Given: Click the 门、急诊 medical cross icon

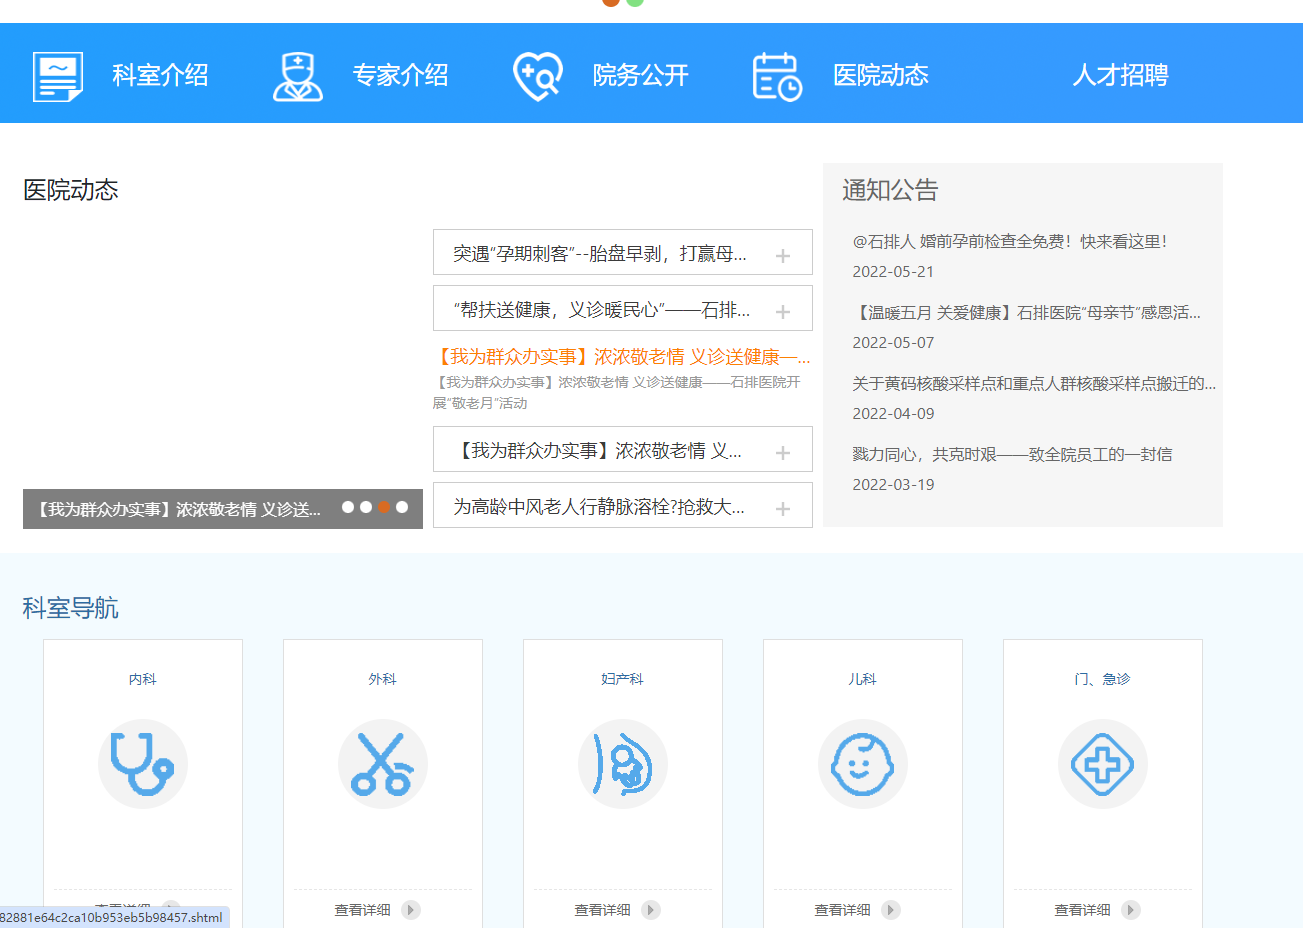Looking at the screenshot, I should [x=1103, y=764].
